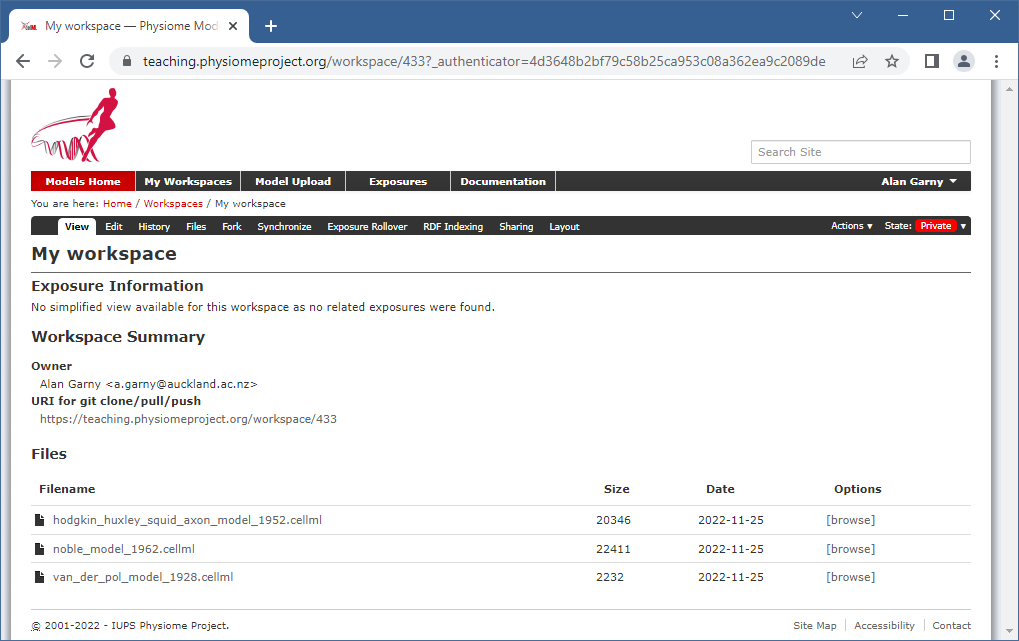Open the Actions dropdown menu
Viewport: 1019px width, 641px height.
coord(851,226)
